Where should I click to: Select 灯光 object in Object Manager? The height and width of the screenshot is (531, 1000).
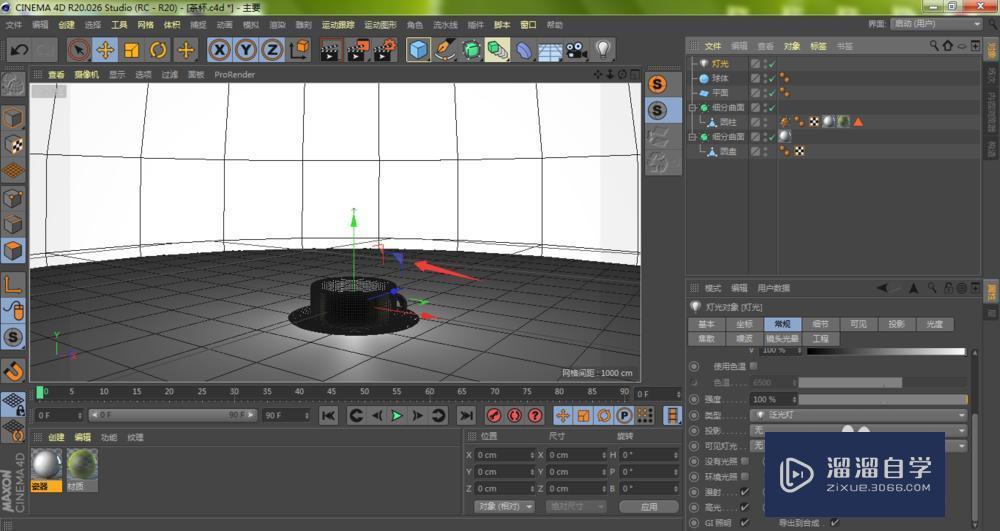(720, 64)
